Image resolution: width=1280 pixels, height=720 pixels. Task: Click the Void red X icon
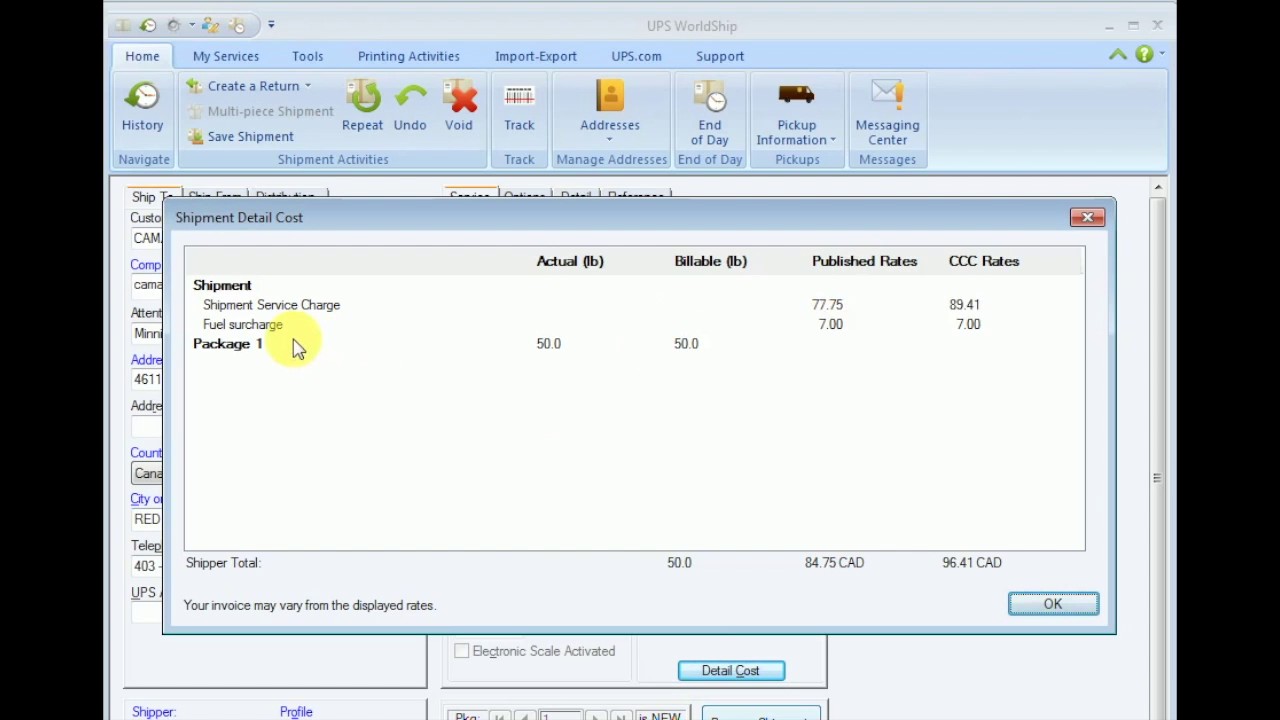(x=459, y=97)
